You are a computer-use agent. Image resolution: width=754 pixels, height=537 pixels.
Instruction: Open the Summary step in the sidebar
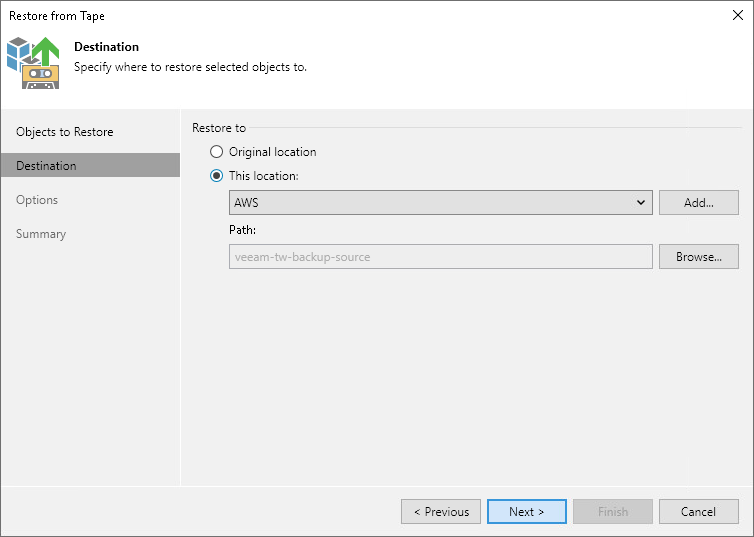41,234
